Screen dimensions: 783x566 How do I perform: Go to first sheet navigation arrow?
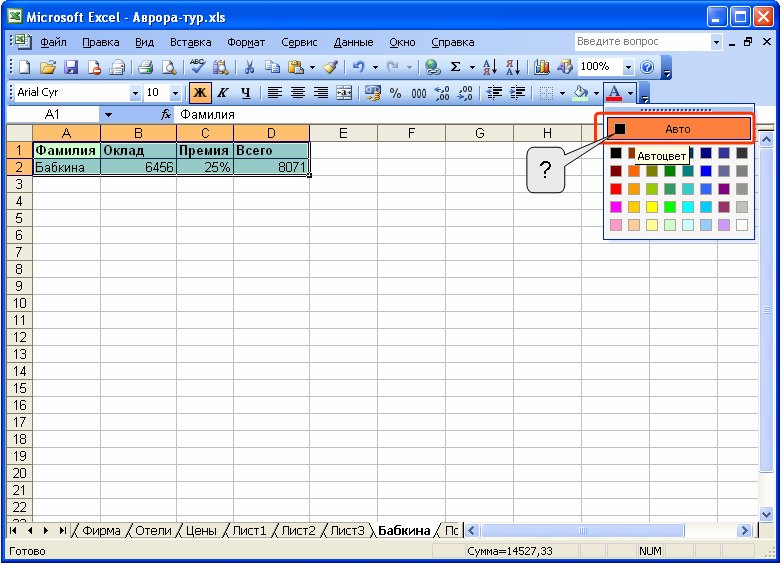(13, 531)
